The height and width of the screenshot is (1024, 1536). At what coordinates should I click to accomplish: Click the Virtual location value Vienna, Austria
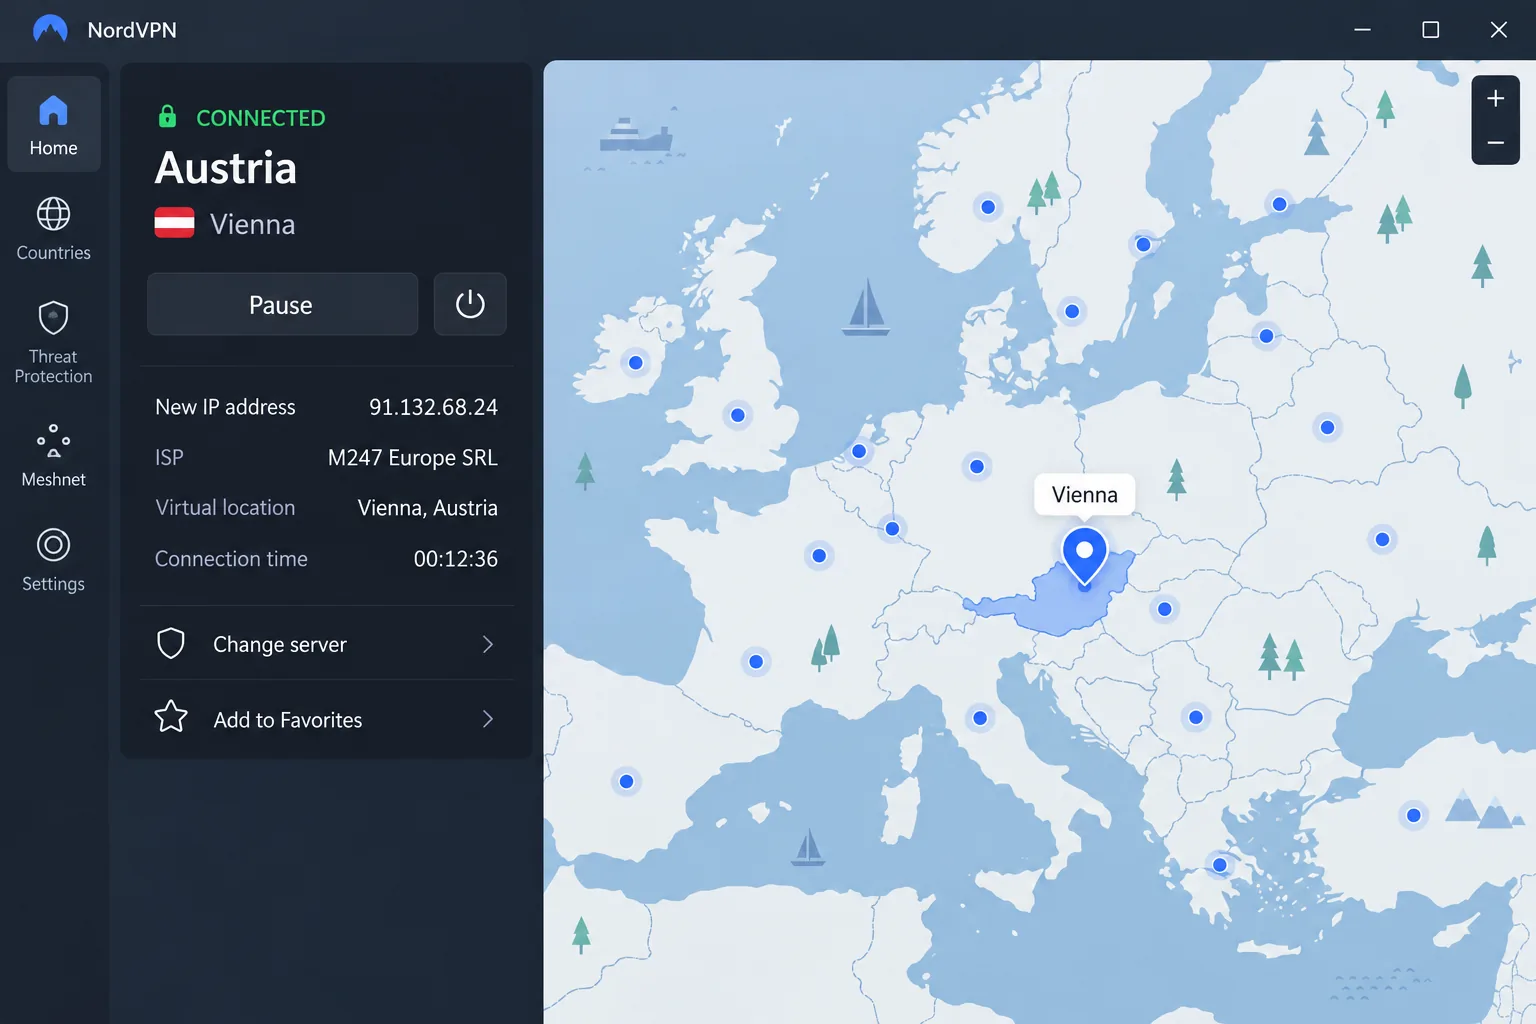(427, 508)
